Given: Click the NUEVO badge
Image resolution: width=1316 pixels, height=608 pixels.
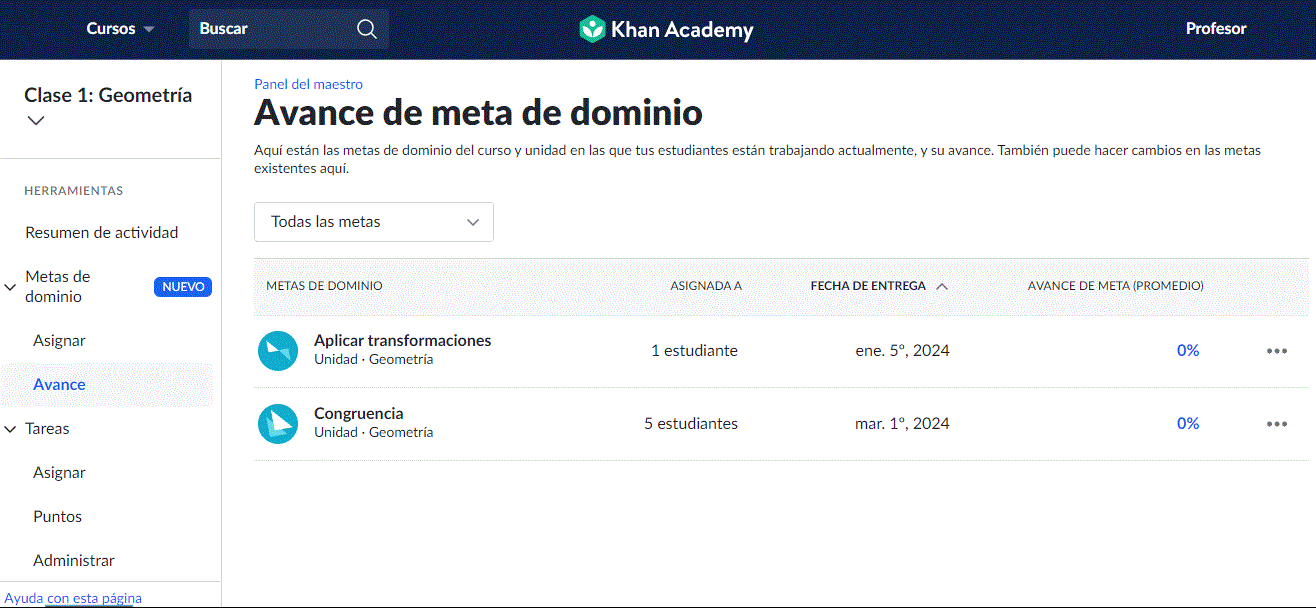Looking at the screenshot, I should click(x=183, y=287).
